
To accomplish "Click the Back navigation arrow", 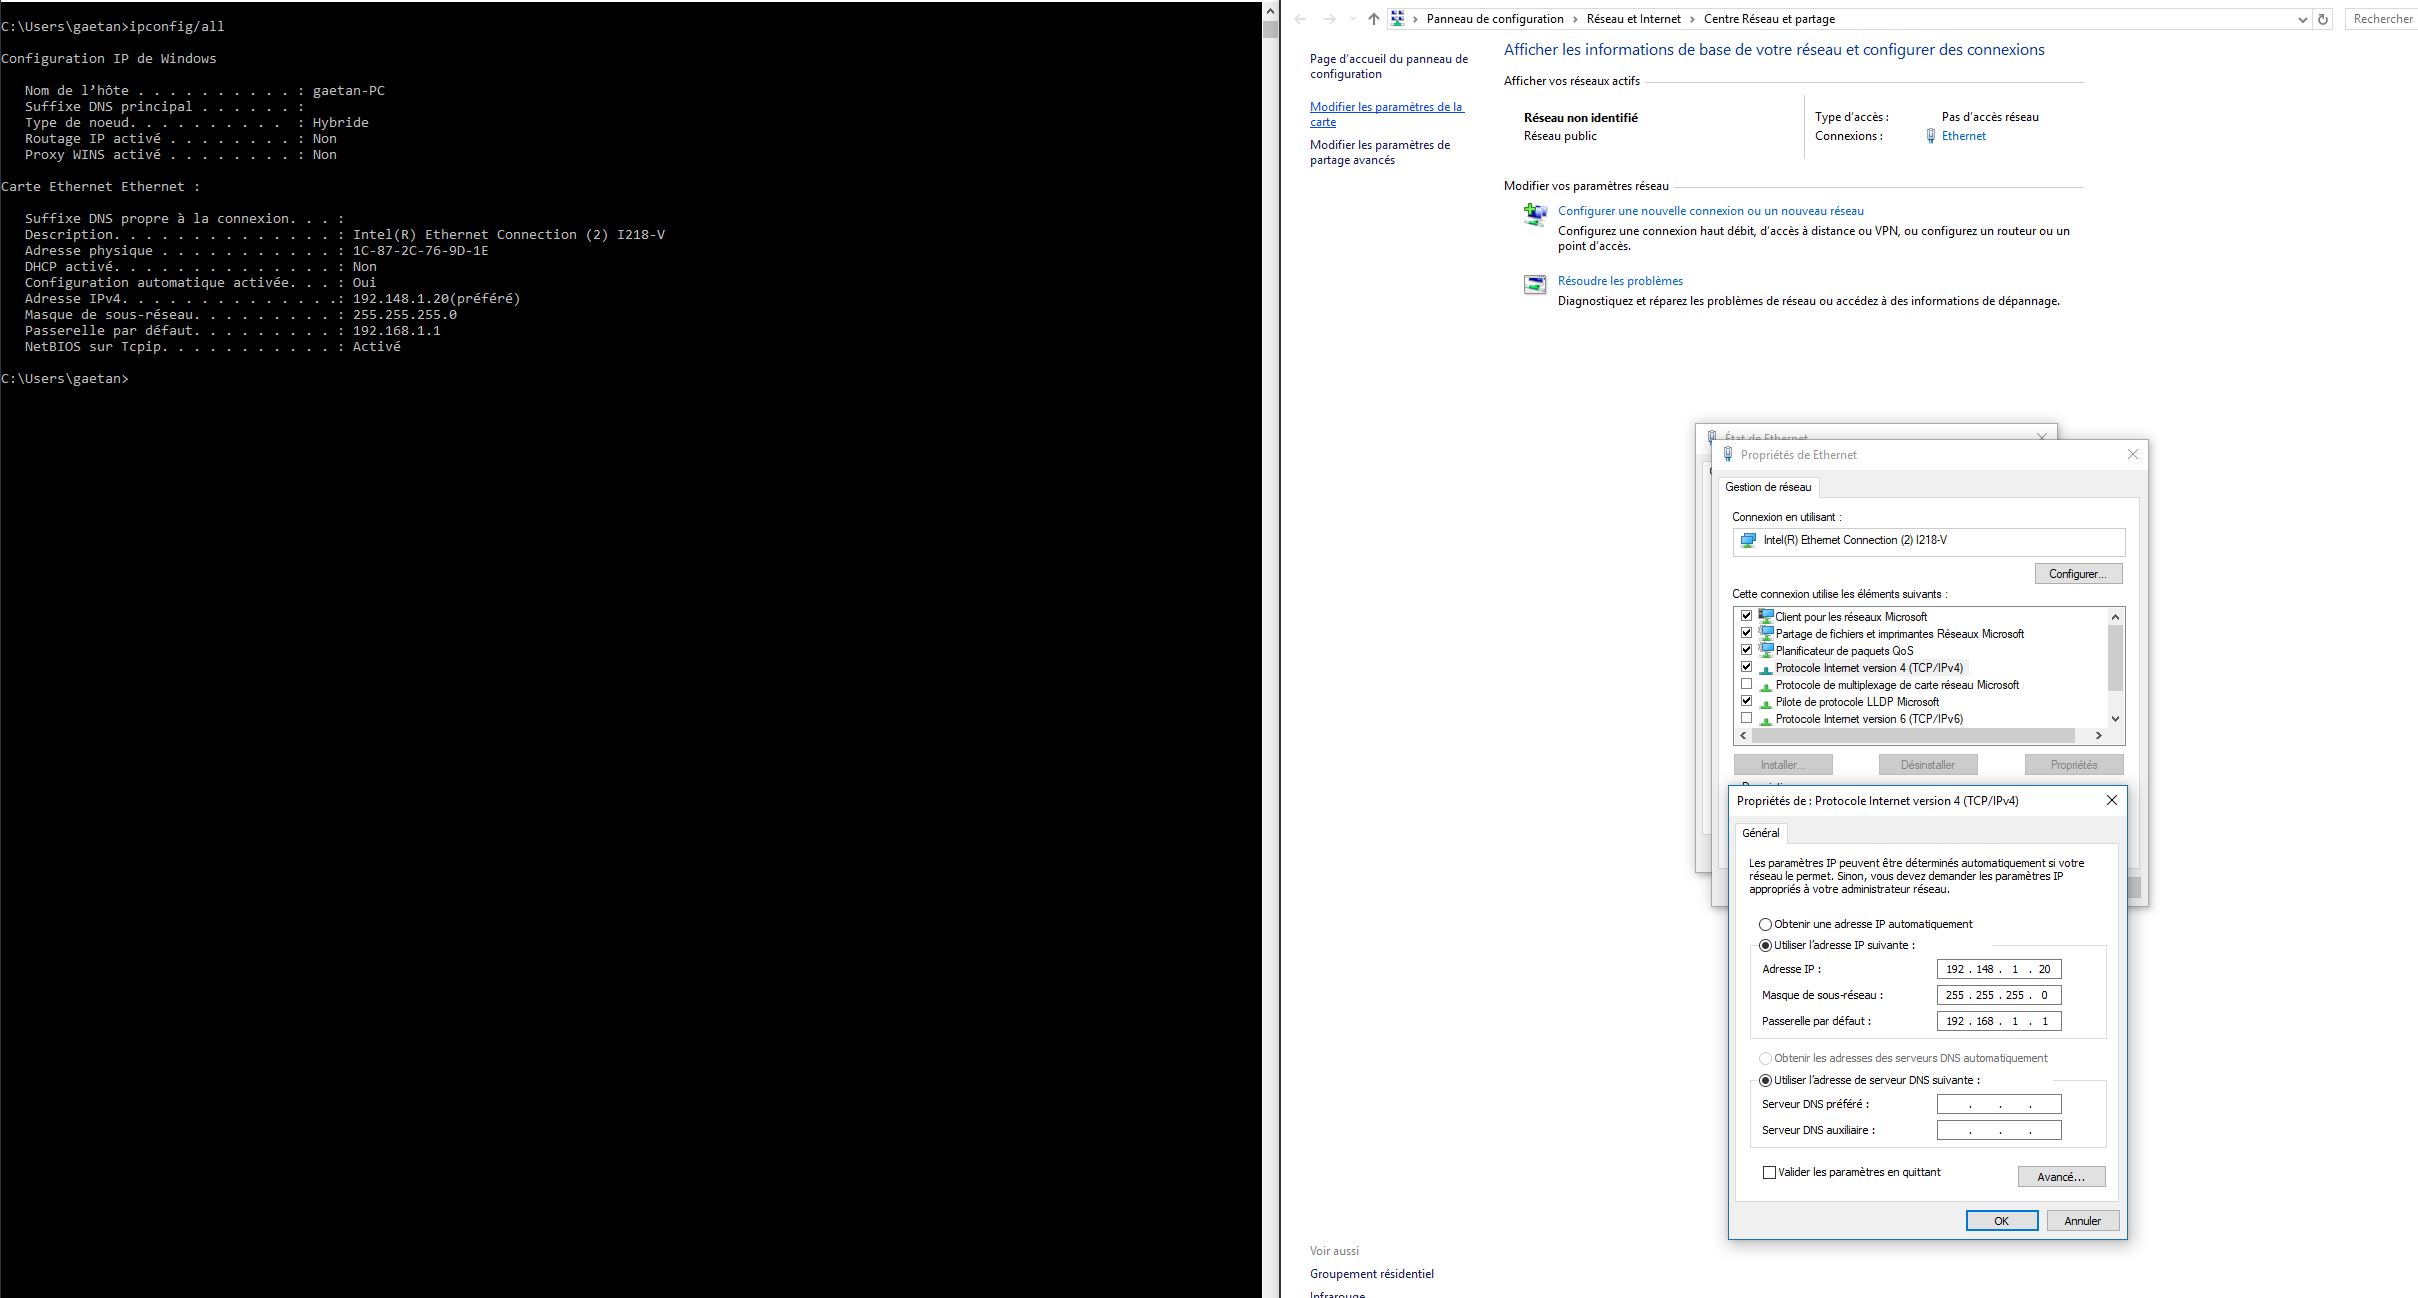I will pyautogui.click(x=1300, y=19).
